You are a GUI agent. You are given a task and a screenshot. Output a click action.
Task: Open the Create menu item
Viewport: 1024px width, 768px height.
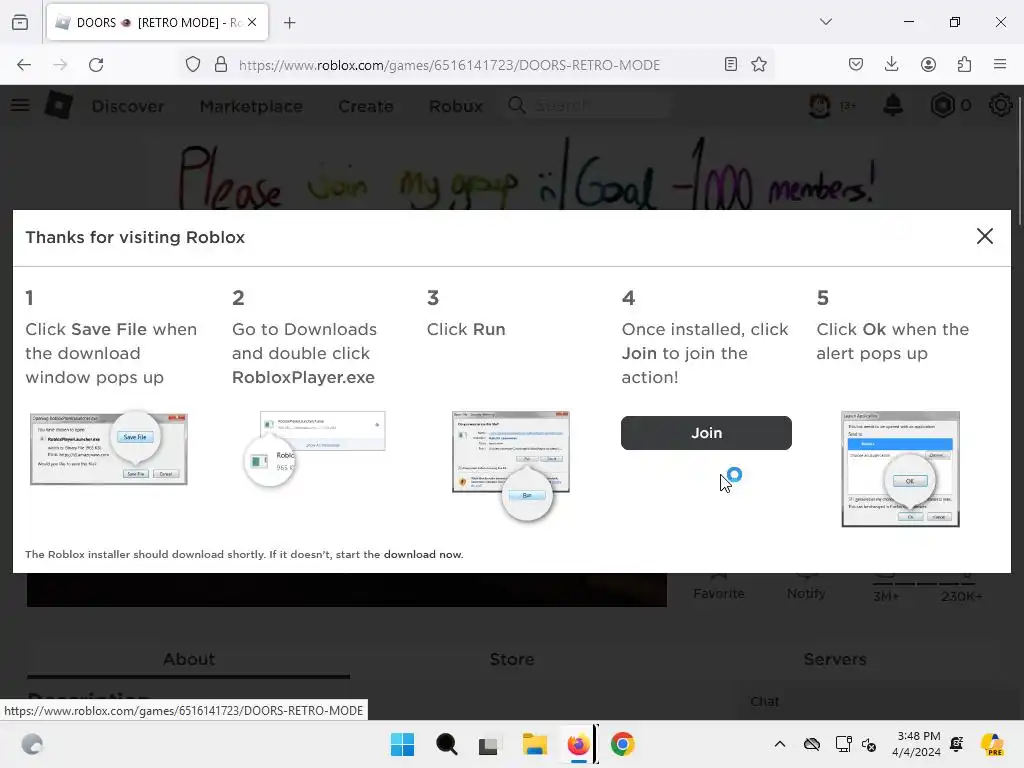(x=366, y=106)
